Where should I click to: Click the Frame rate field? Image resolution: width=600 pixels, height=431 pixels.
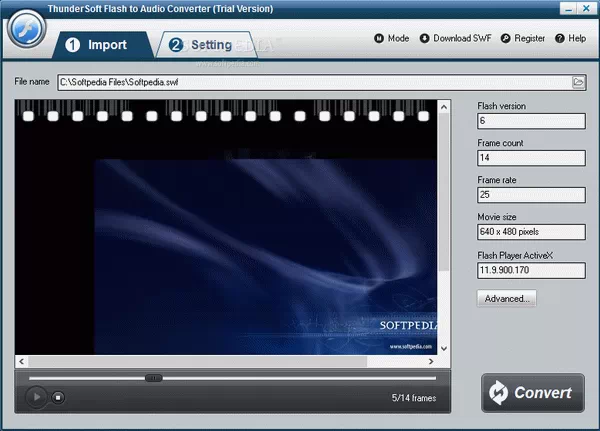click(531, 195)
